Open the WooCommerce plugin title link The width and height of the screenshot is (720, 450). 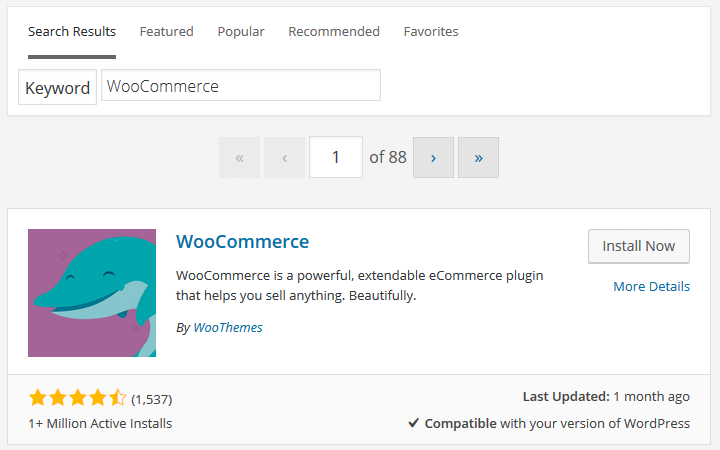(x=242, y=241)
